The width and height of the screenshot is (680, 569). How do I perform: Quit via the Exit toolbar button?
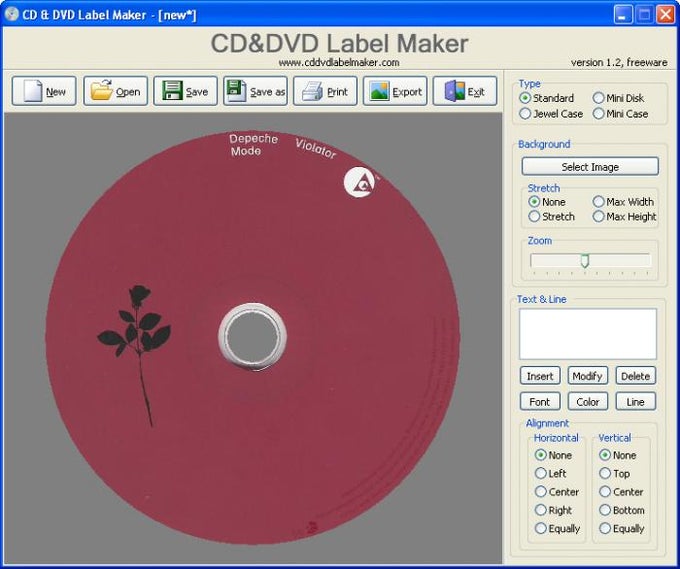coord(465,91)
